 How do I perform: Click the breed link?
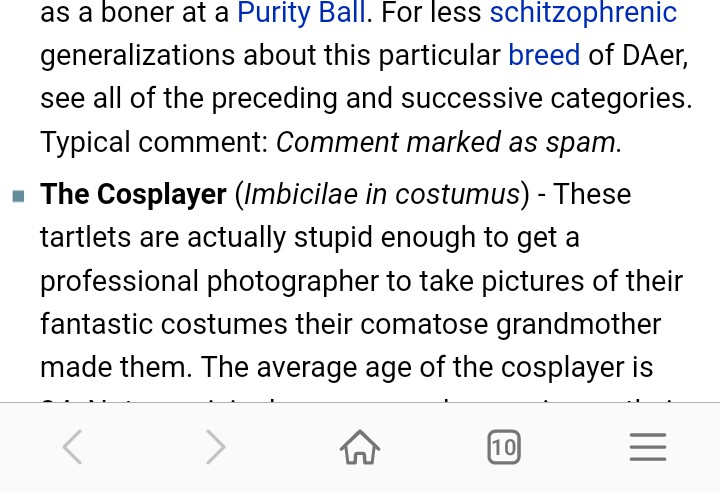(x=544, y=55)
